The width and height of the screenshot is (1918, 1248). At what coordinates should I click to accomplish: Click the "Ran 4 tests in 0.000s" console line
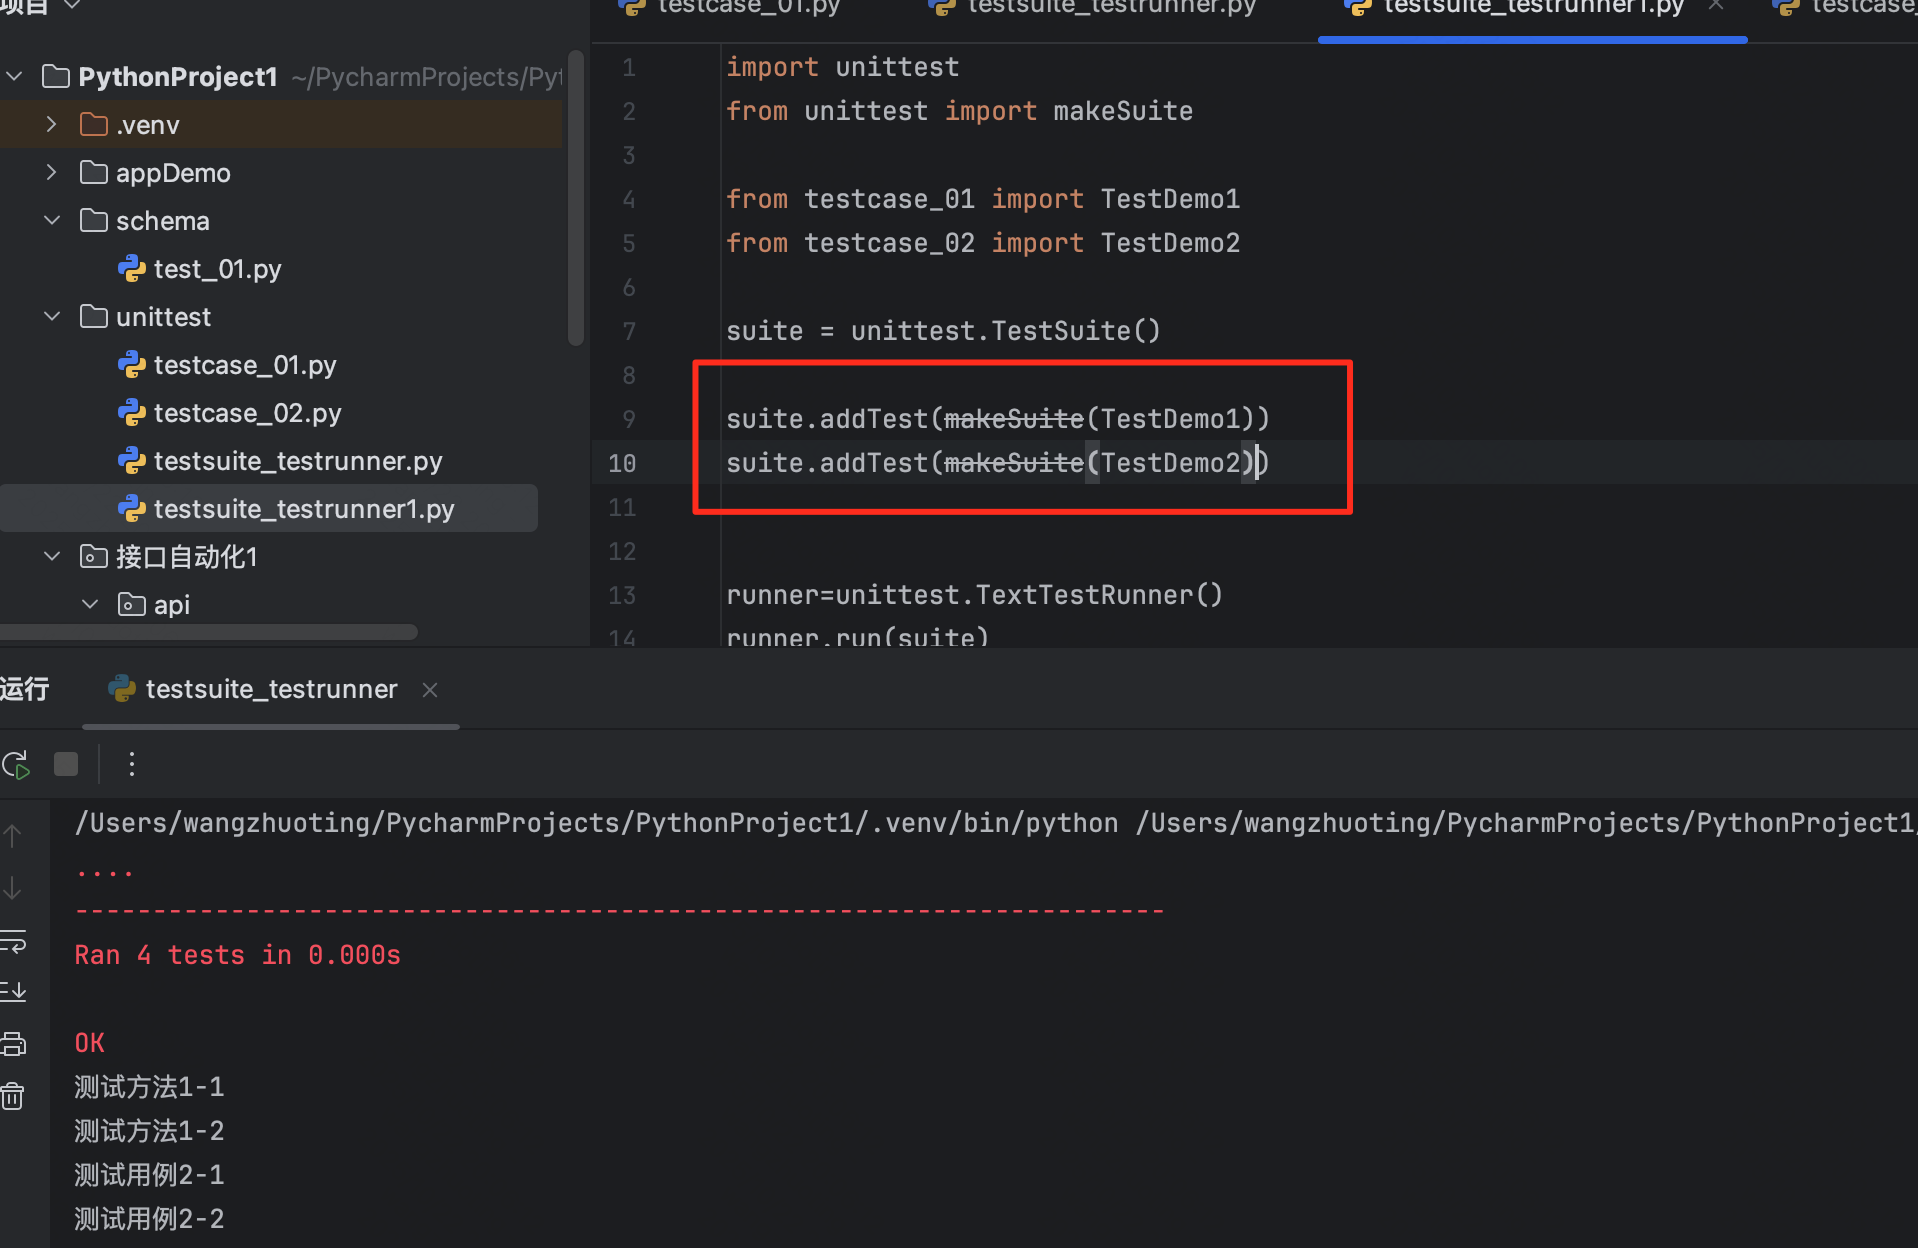(238, 955)
